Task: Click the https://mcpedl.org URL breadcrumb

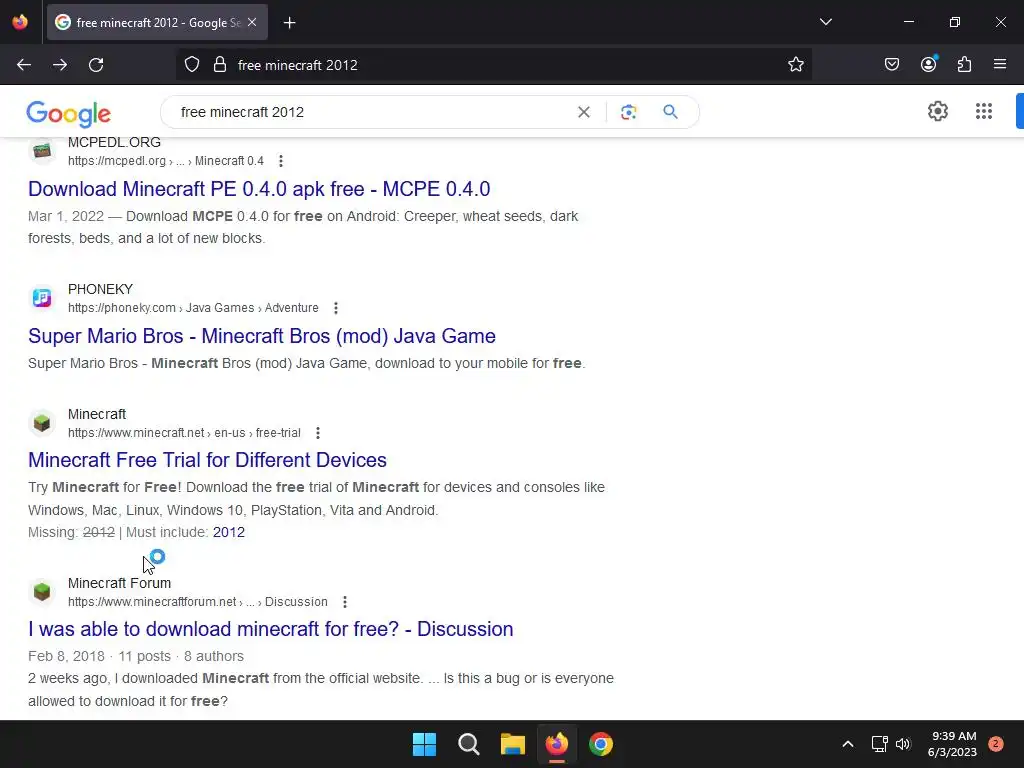Action: click(166, 161)
